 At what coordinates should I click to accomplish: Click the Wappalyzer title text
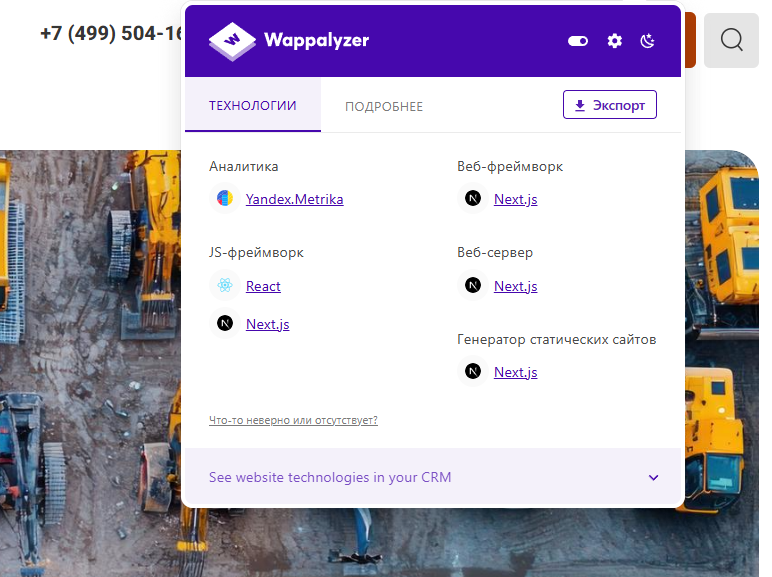pos(317,40)
